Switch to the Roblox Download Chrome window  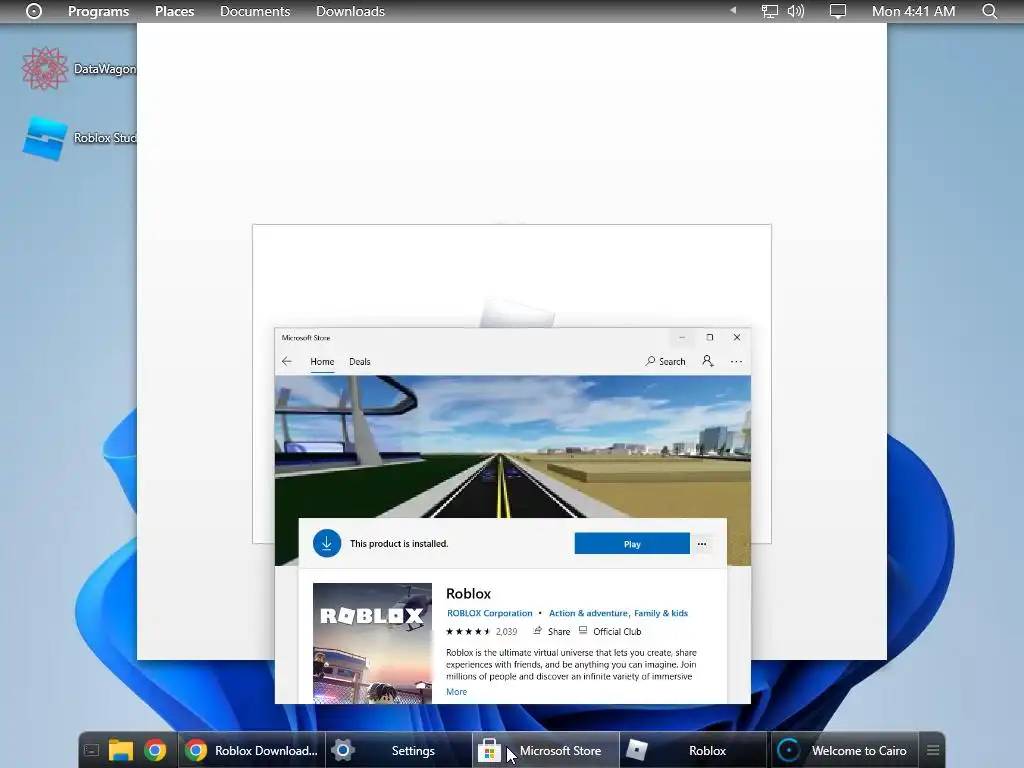[251, 750]
